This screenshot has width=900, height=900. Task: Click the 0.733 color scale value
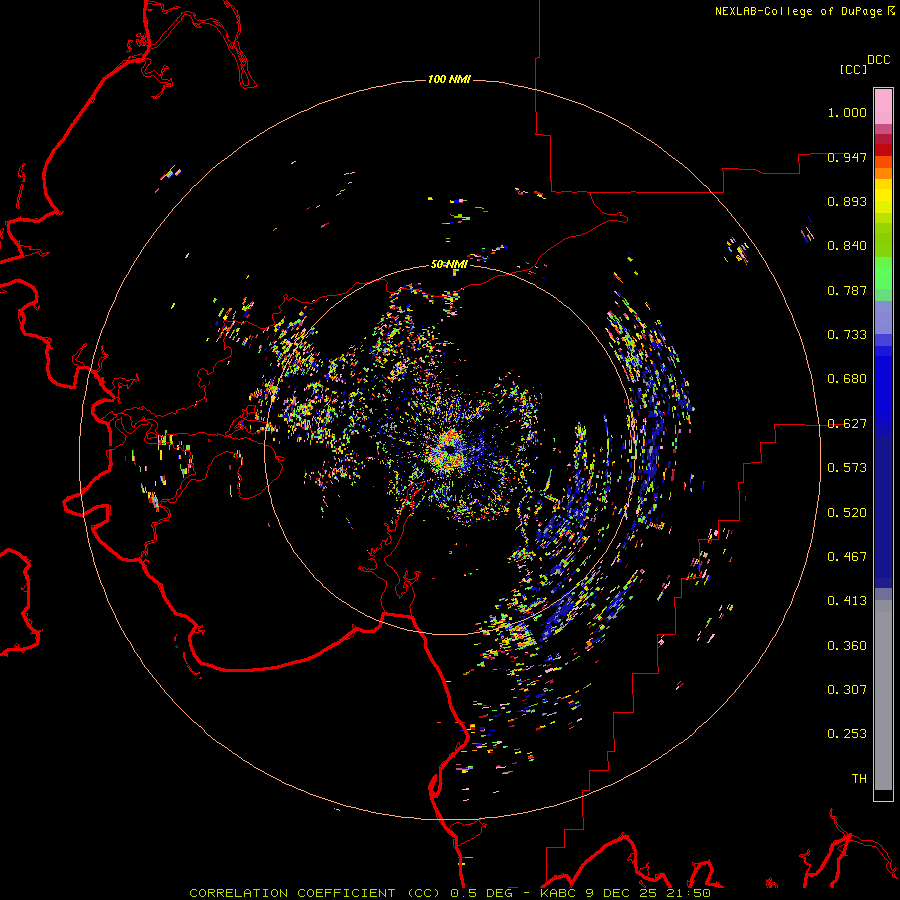click(x=847, y=335)
